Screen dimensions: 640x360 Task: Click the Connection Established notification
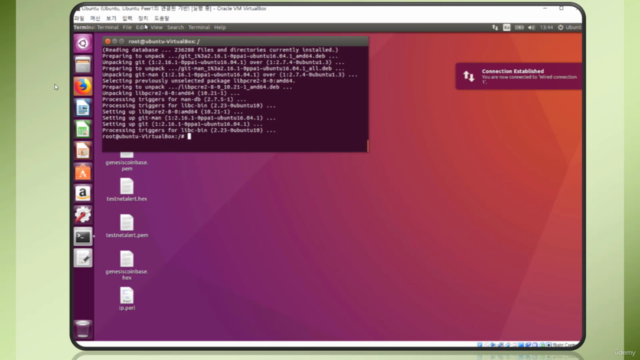(519, 76)
